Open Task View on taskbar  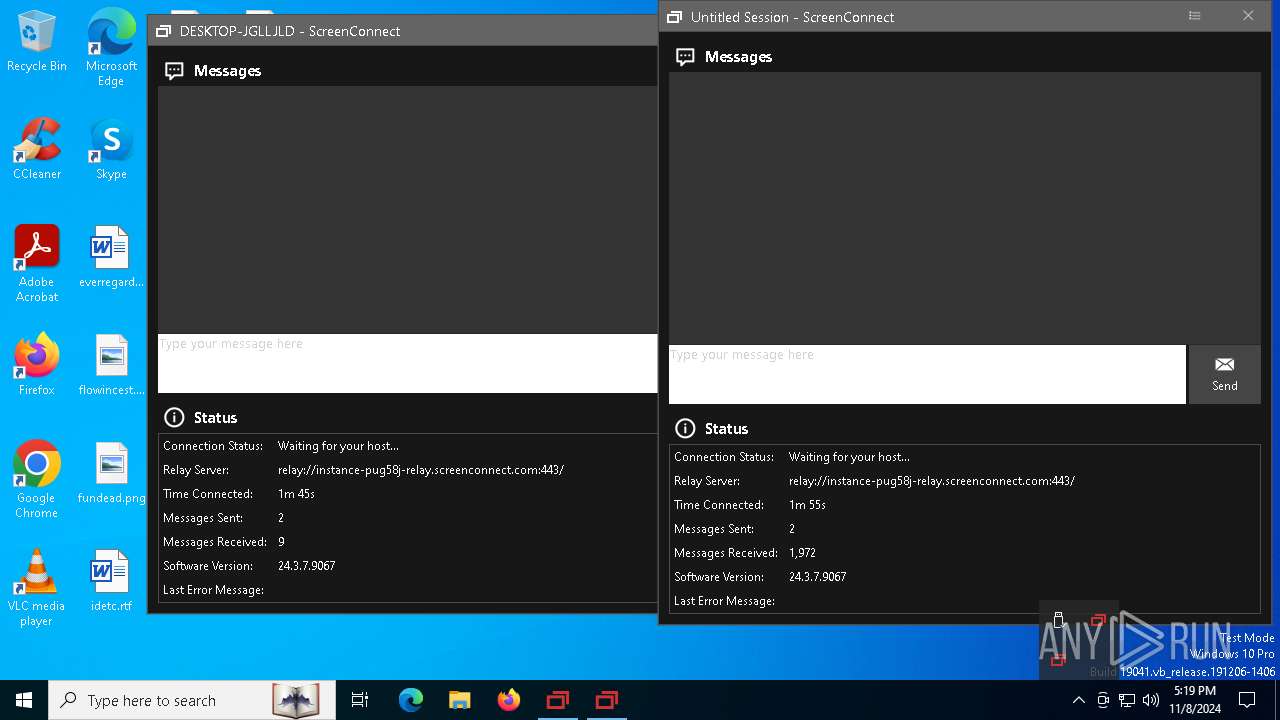click(x=360, y=700)
